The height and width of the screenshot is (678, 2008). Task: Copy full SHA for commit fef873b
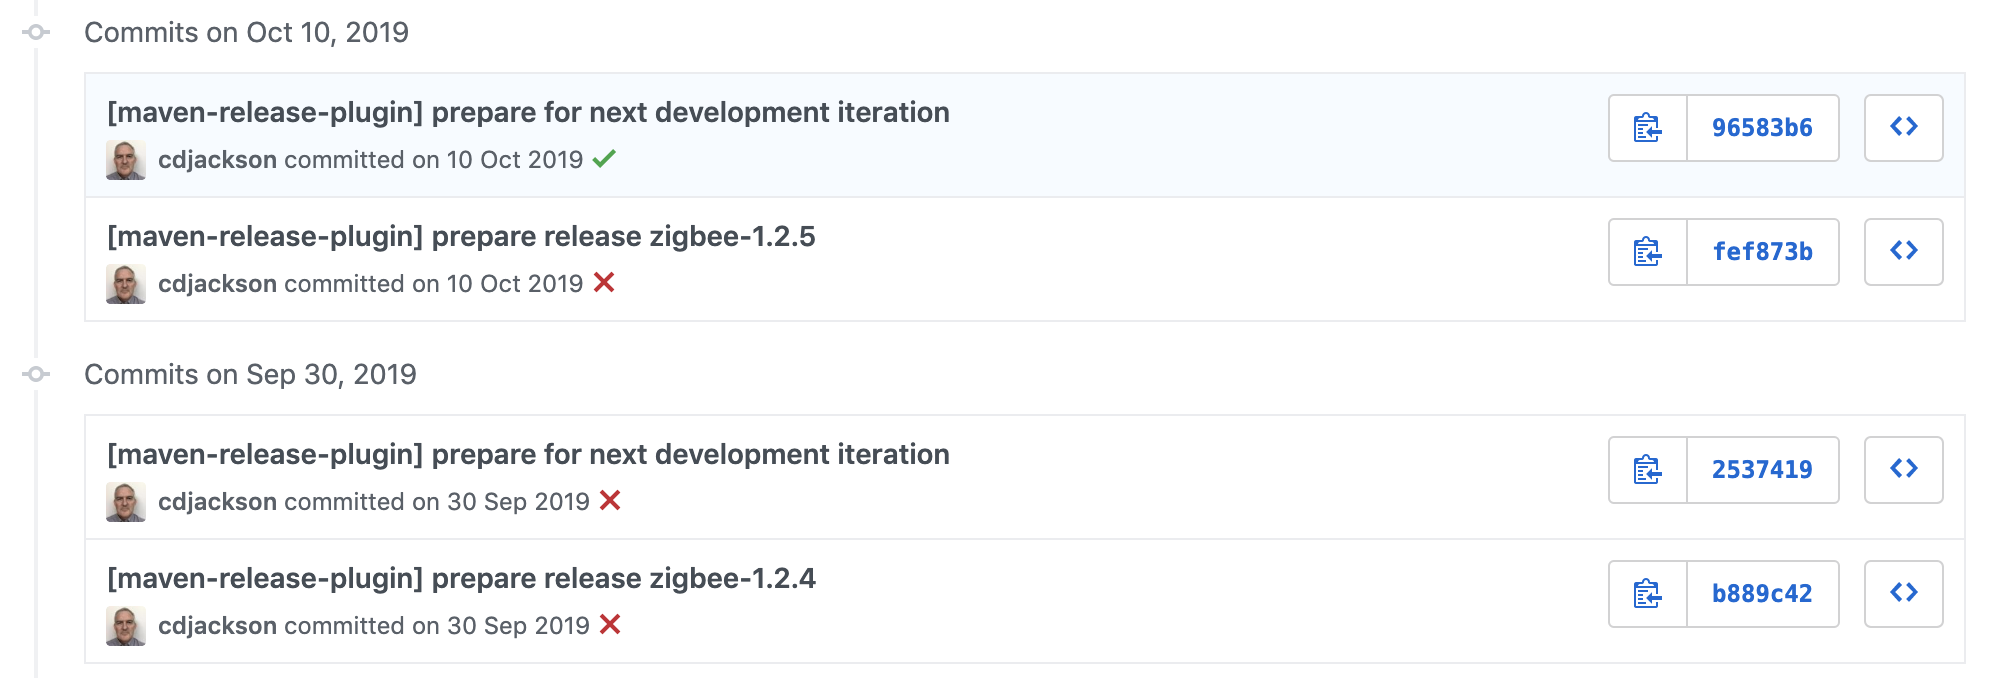tap(1647, 252)
